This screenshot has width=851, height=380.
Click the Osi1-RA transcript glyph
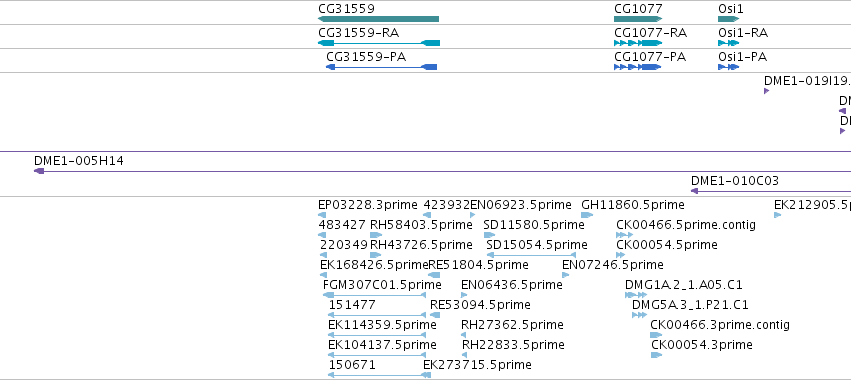(x=728, y=43)
